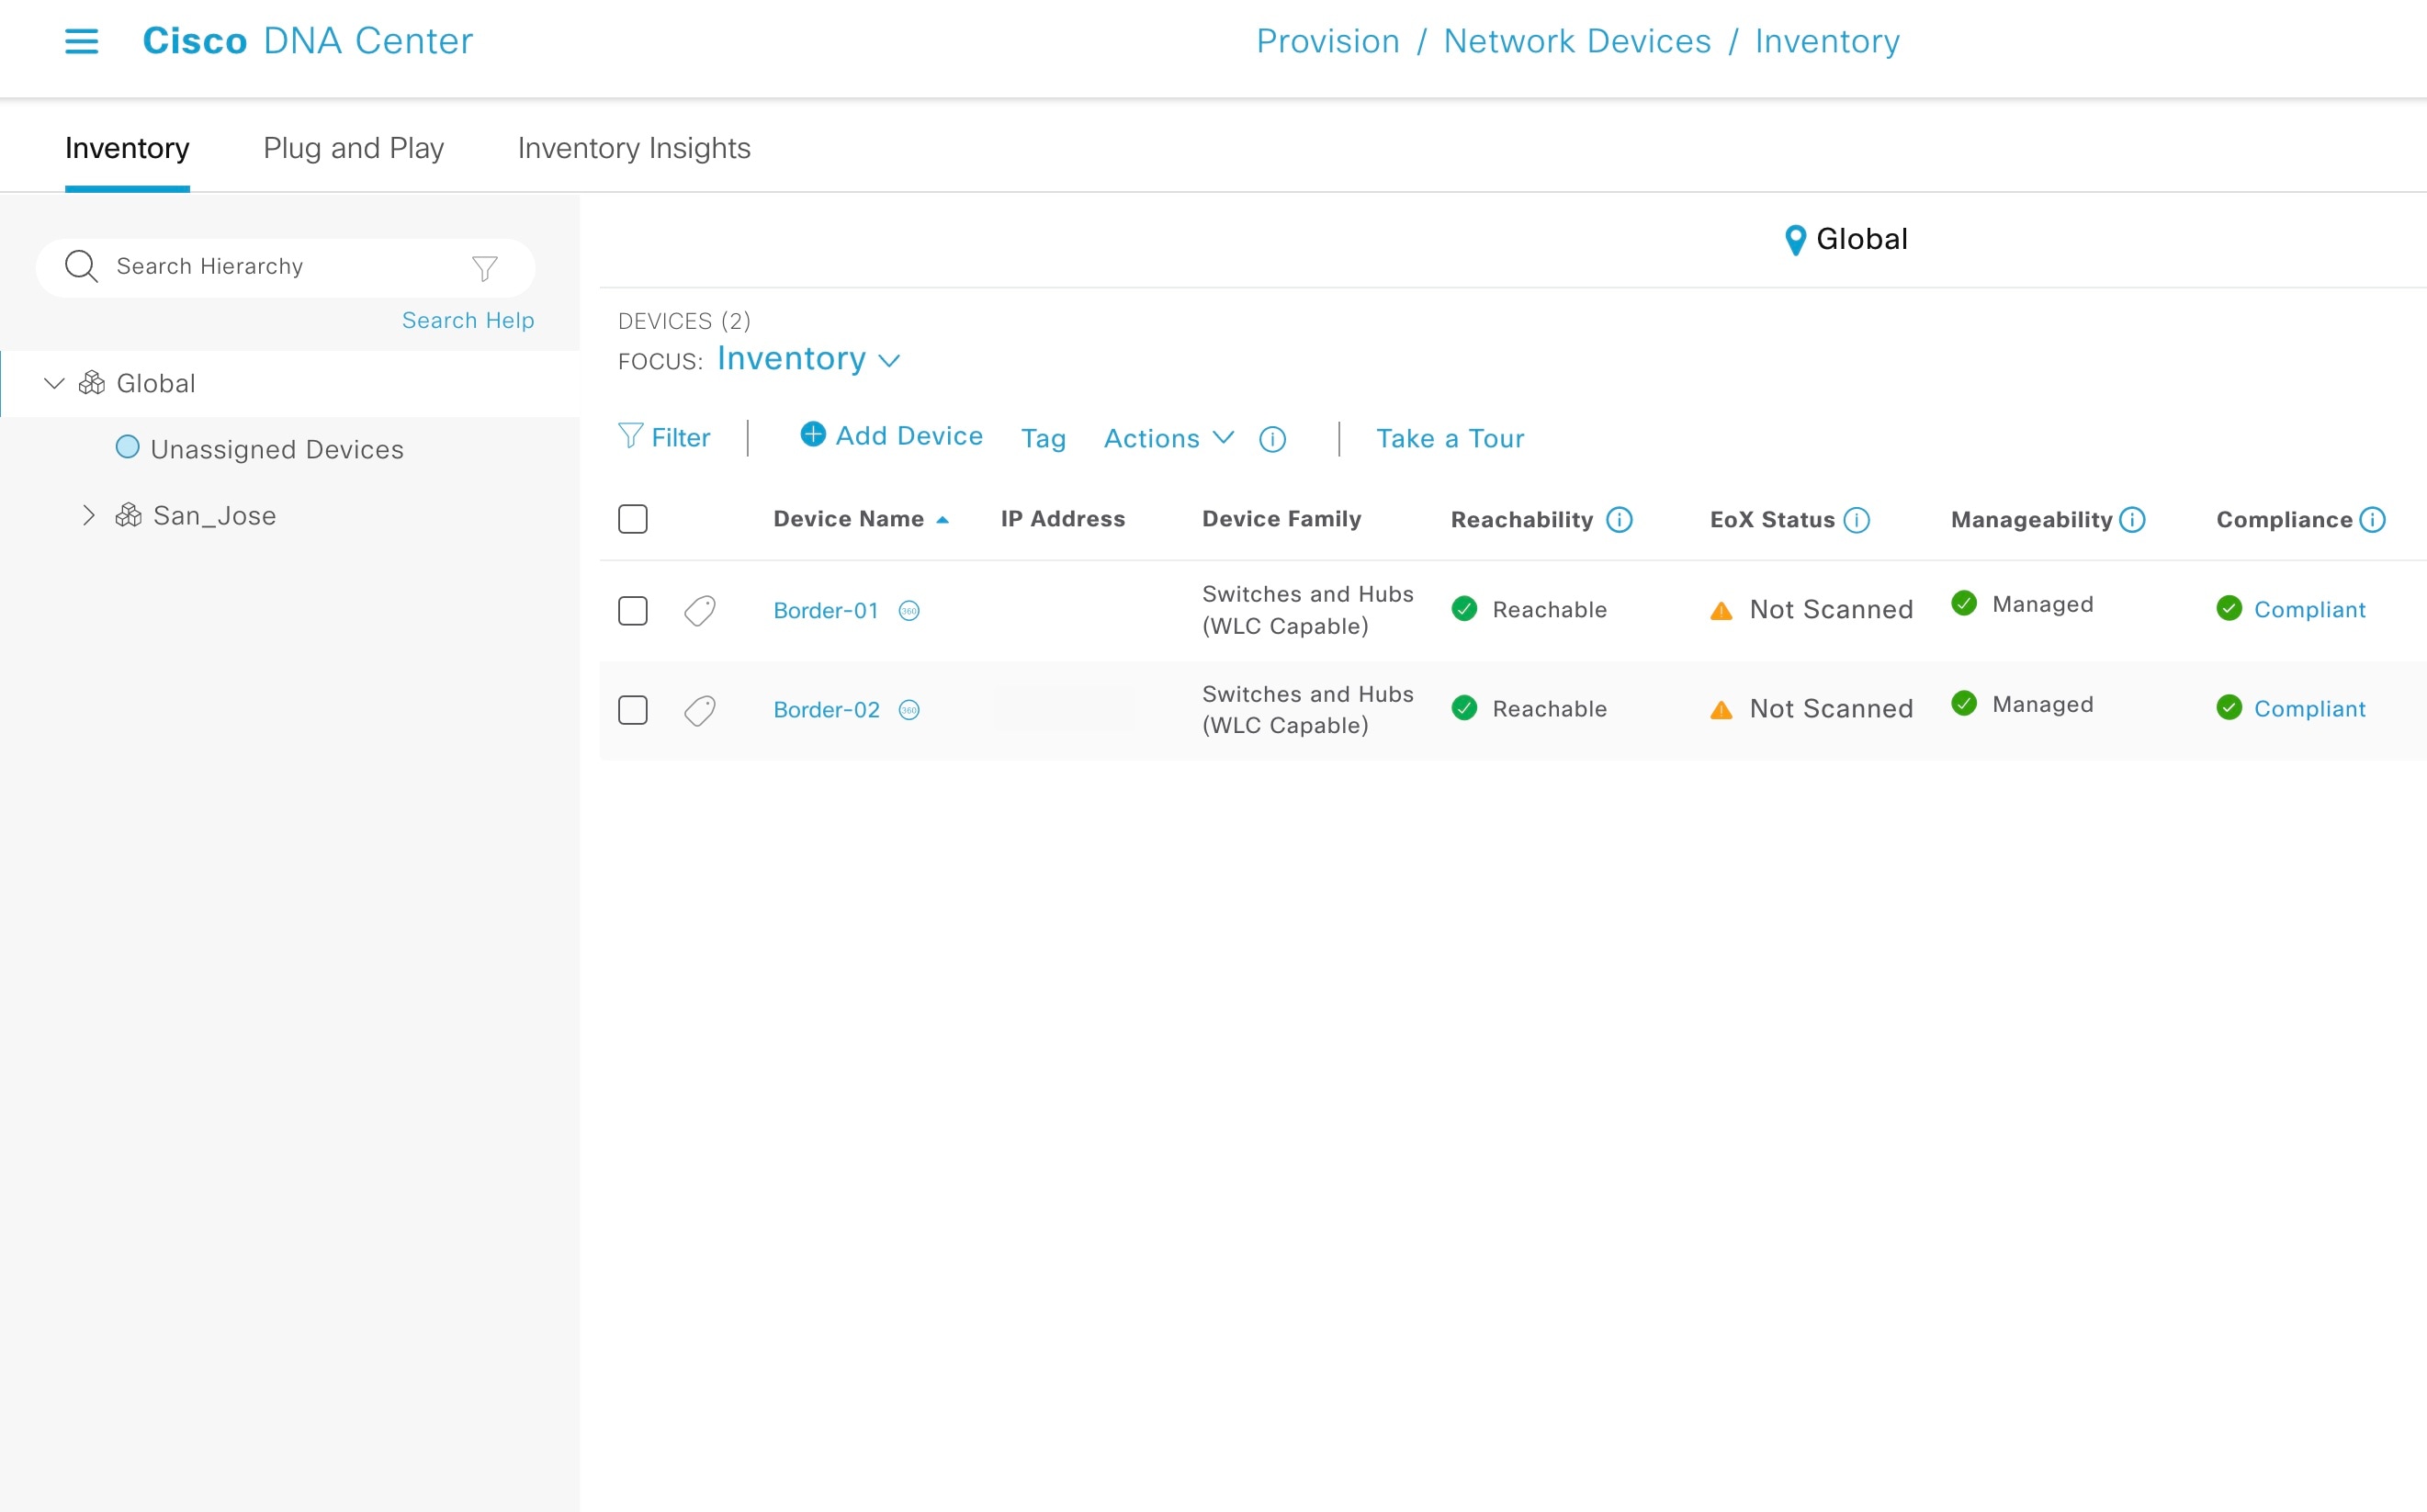Check the Border-01 row checkbox
The image size is (2427, 1512).
pos(633,610)
